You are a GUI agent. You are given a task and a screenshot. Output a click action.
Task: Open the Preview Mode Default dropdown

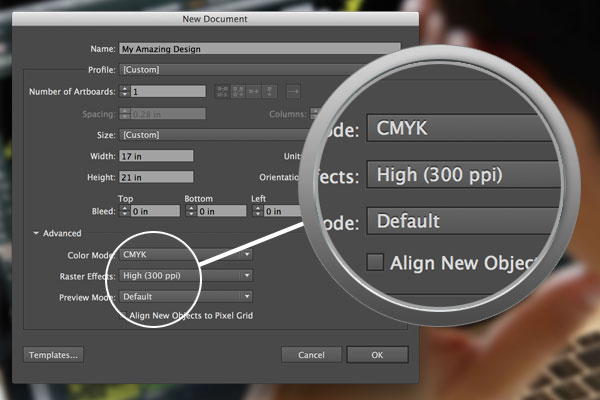pyautogui.click(x=186, y=296)
